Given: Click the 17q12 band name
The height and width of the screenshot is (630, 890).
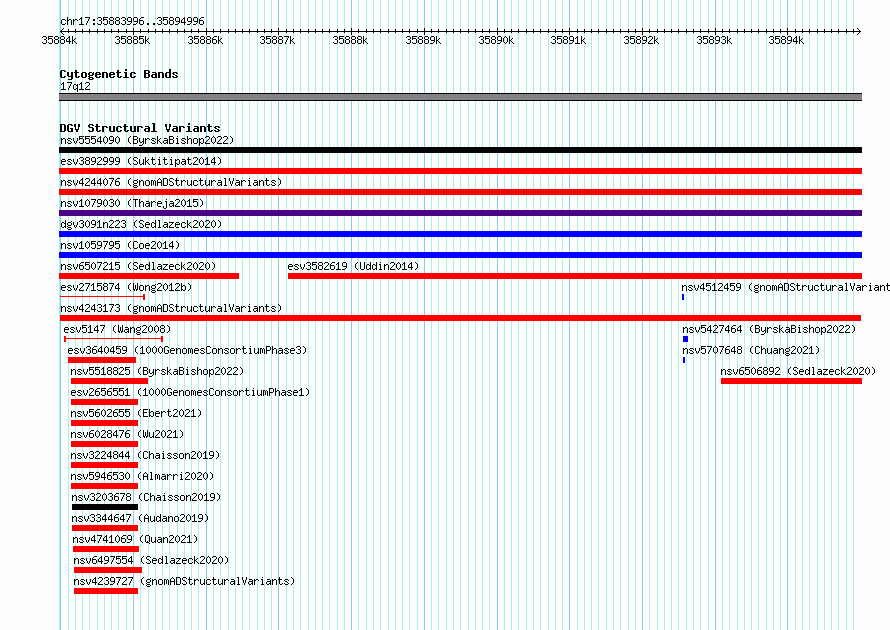Looking at the screenshot, I should coord(75,86).
